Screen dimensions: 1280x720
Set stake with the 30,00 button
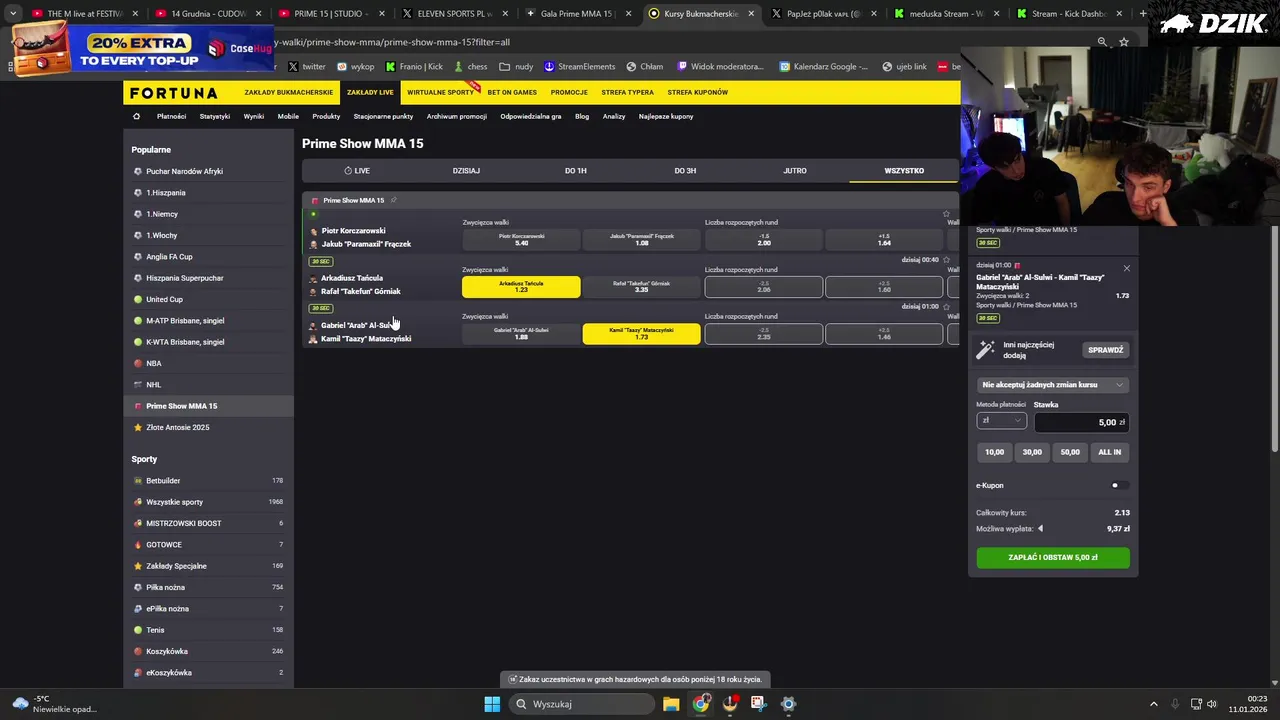(1032, 452)
